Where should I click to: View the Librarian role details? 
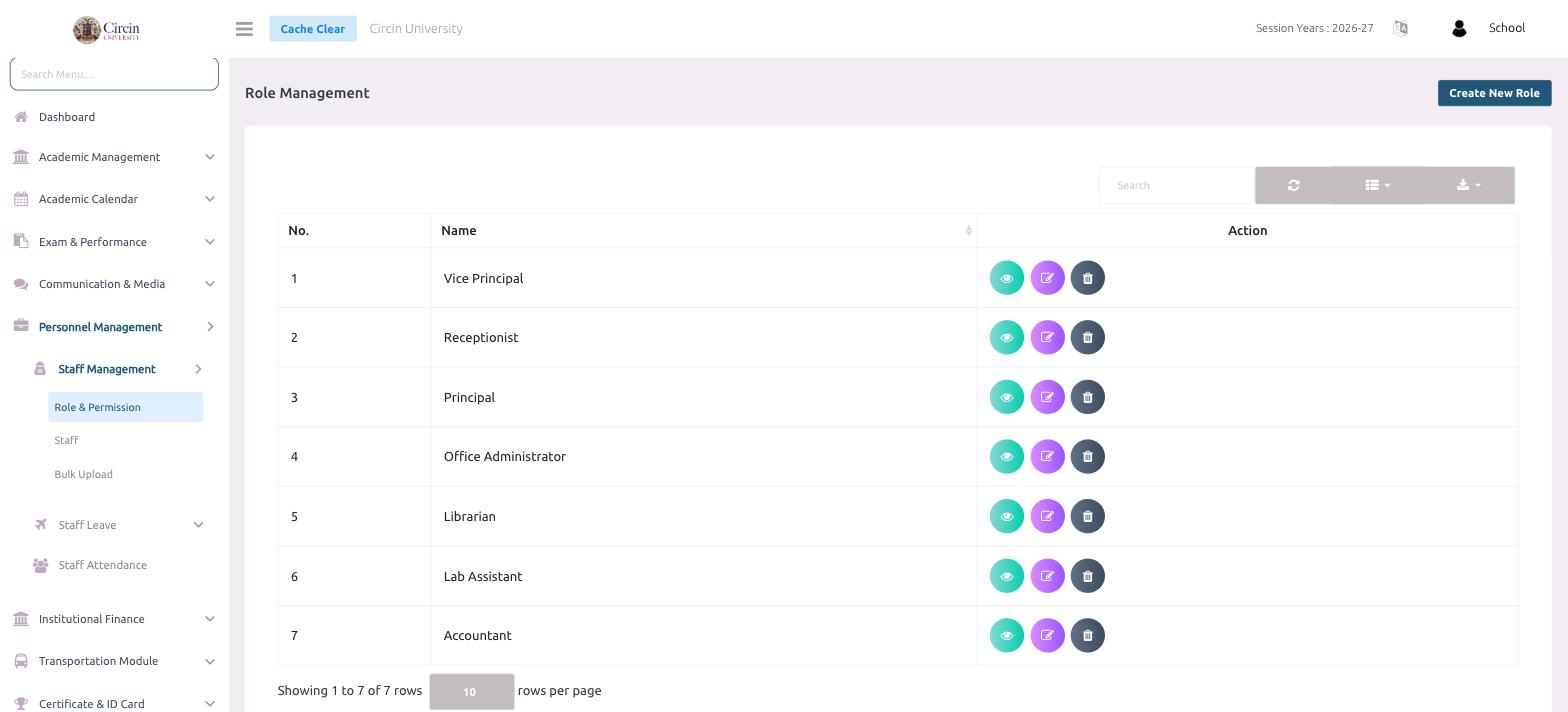click(x=1006, y=516)
